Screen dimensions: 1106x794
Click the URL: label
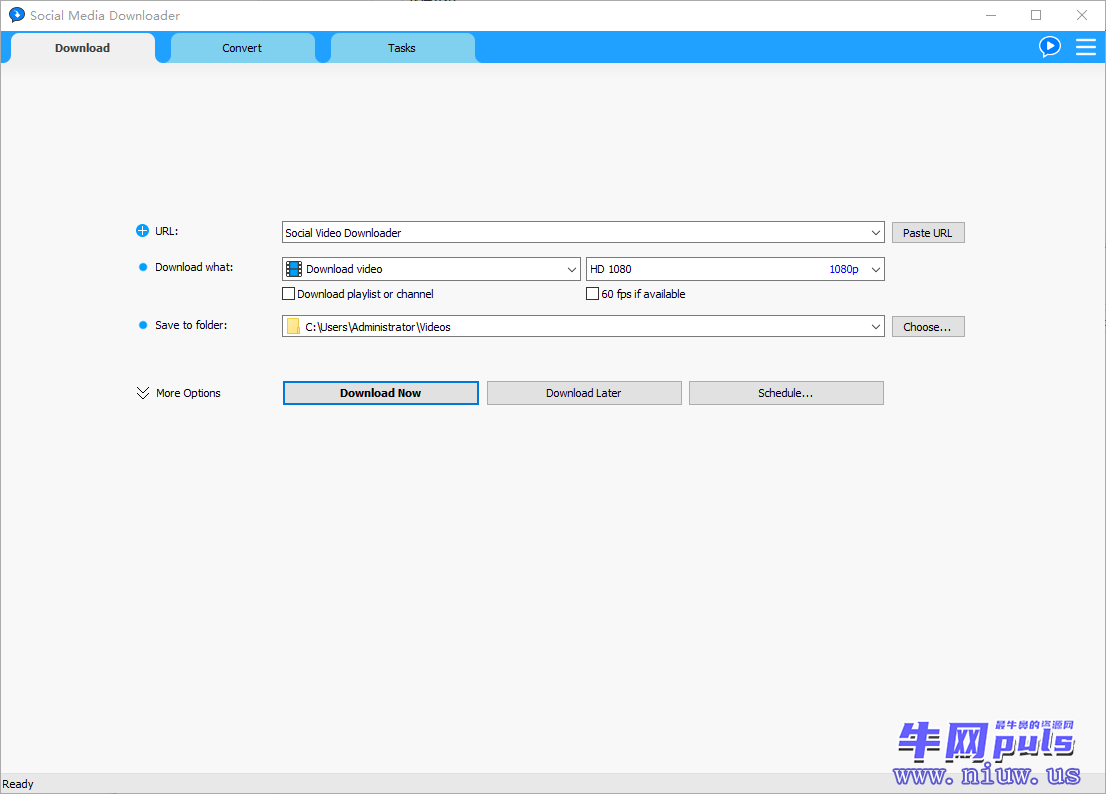(166, 231)
